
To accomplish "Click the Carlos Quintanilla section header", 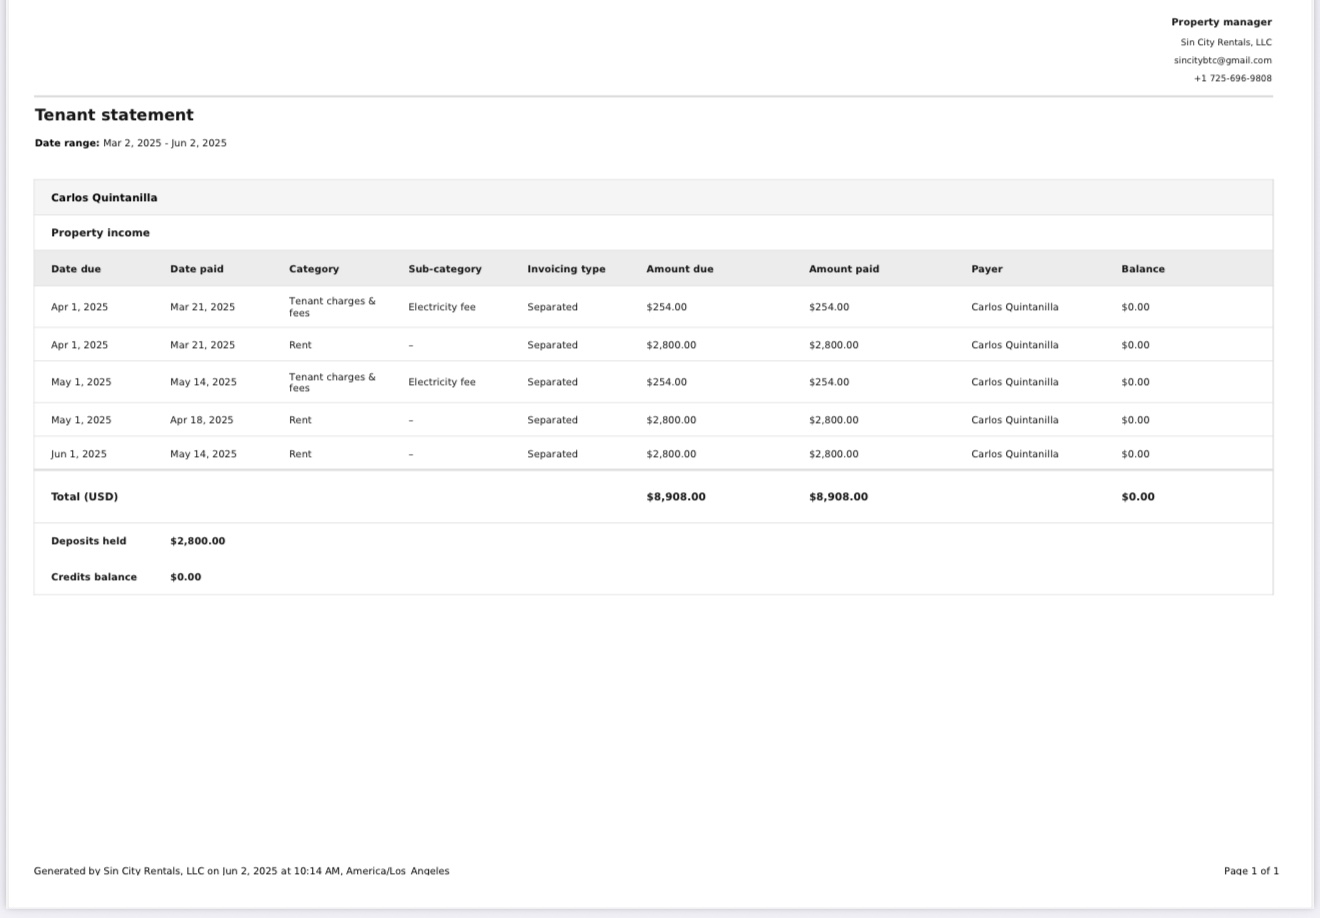I will 104,198.
